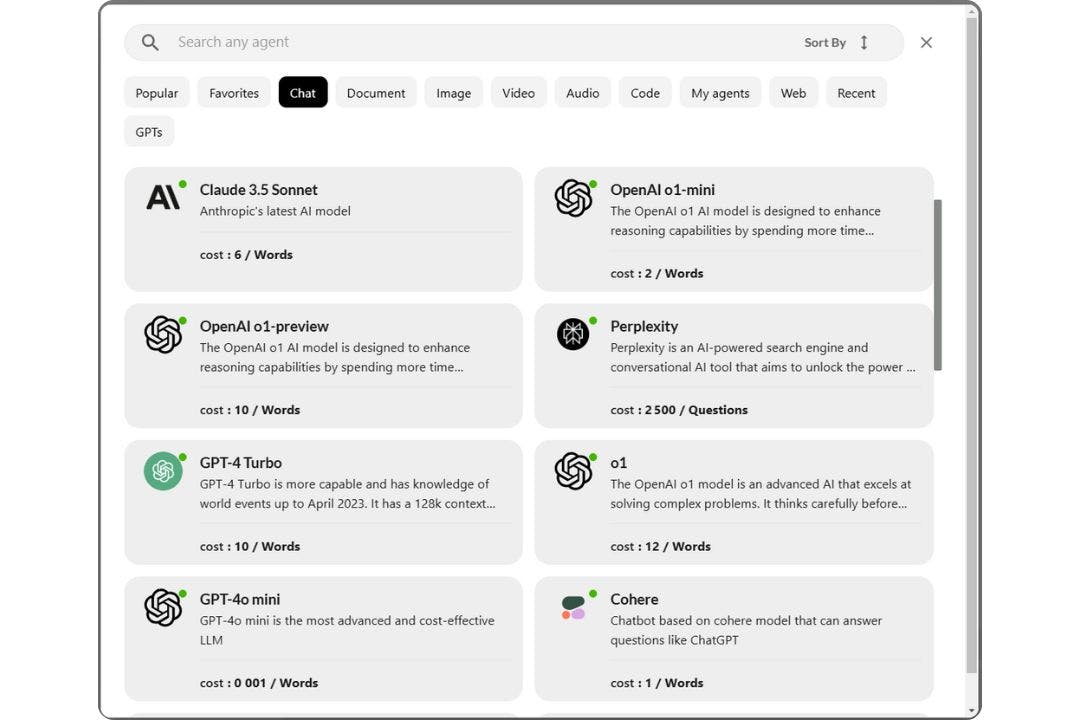Click the o1 model's OpenAI logo
The height and width of the screenshot is (720, 1080).
572,470
